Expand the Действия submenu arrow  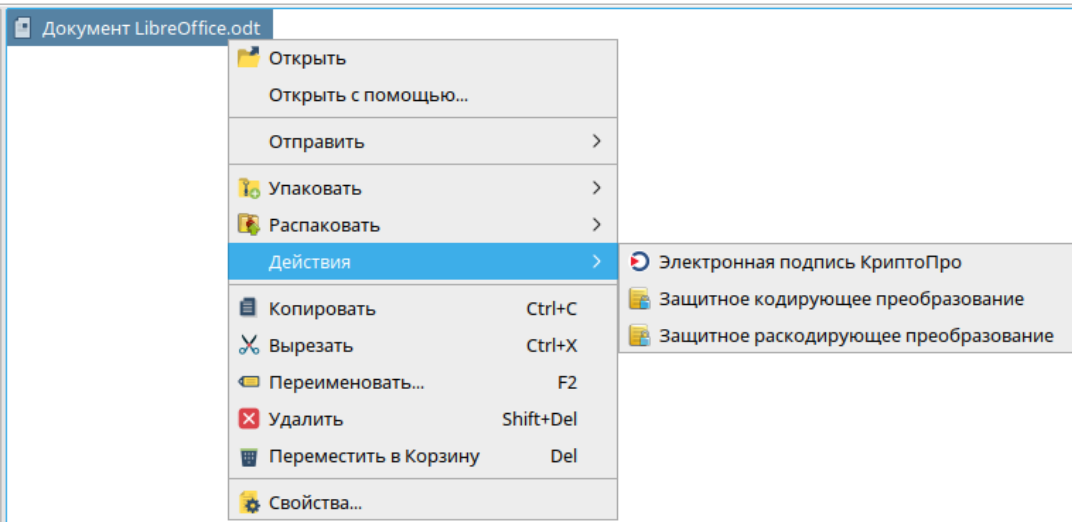click(x=597, y=261)
